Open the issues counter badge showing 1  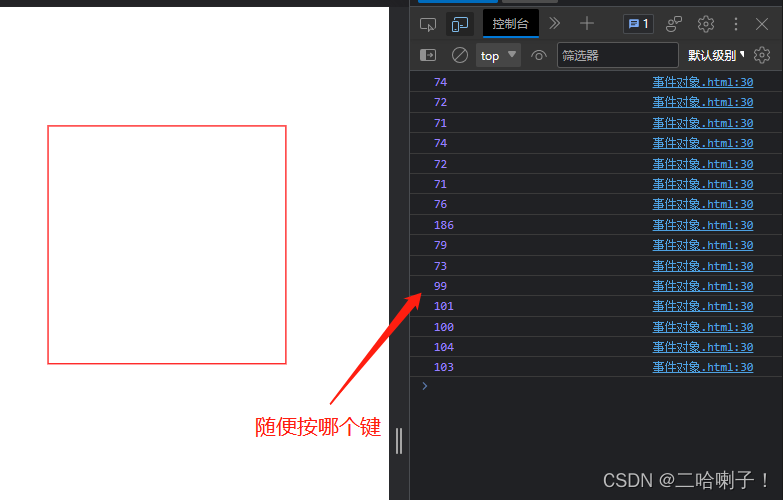pyautogui.click(x=638, y=24)
